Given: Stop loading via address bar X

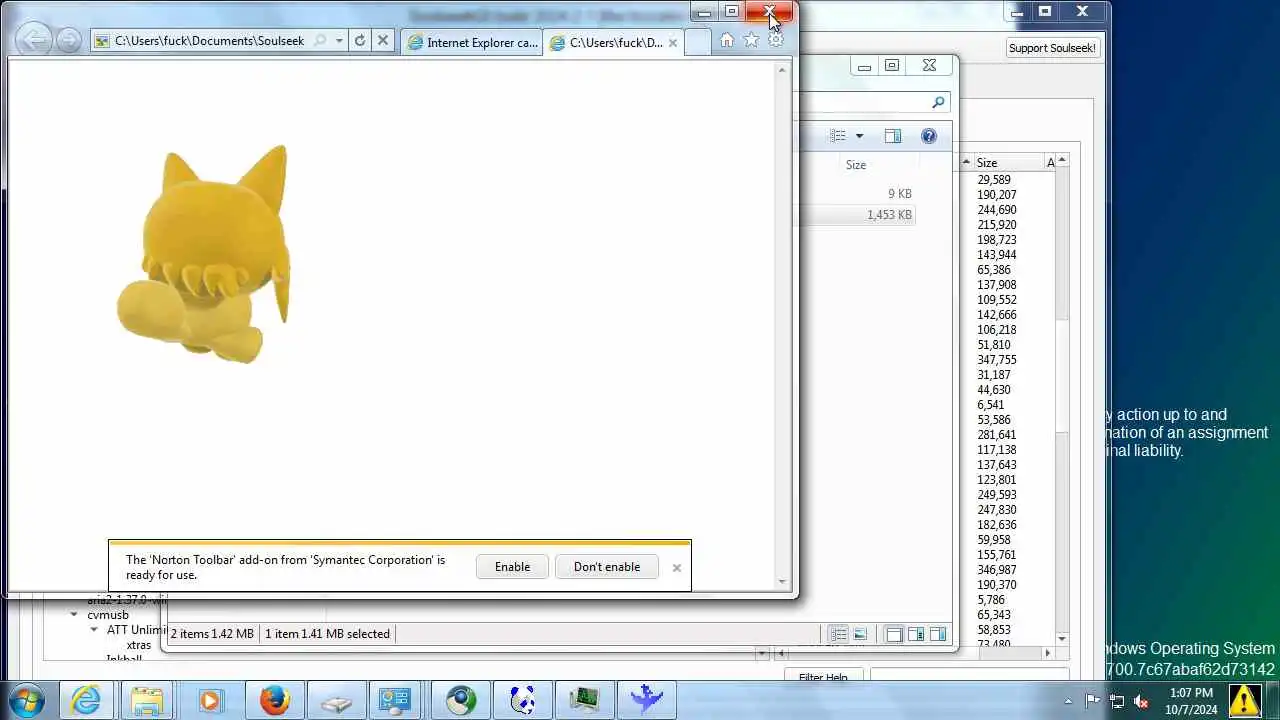Looking at the screenshot, I should pyautogui.click(x=382, y=41).
